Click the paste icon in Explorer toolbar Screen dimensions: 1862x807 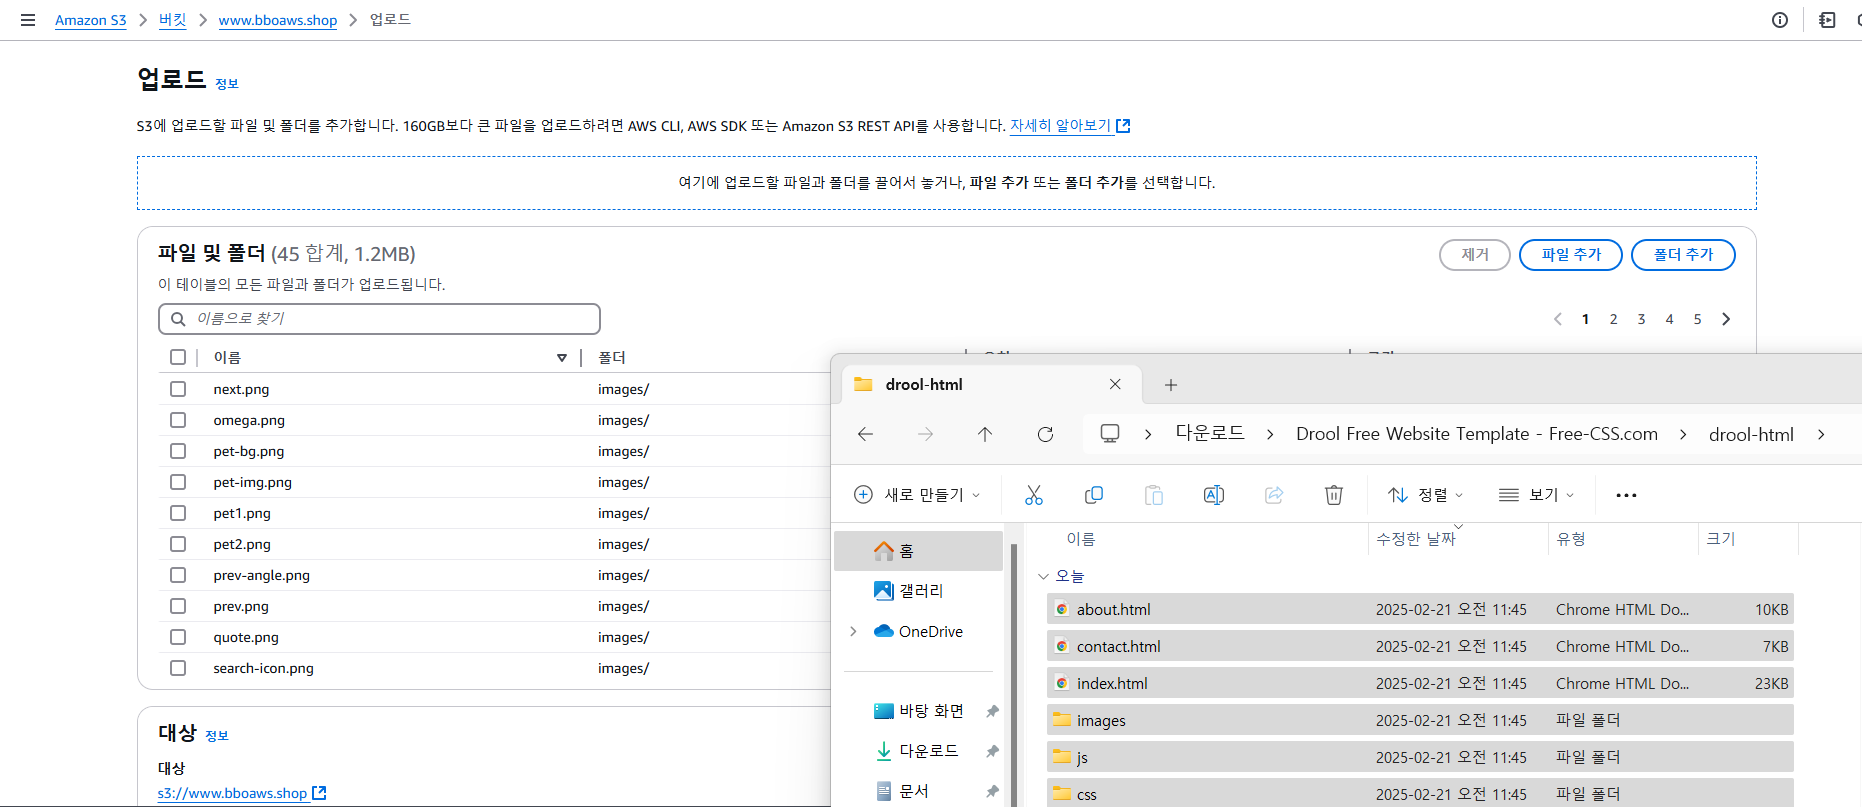click(1154, 495)
